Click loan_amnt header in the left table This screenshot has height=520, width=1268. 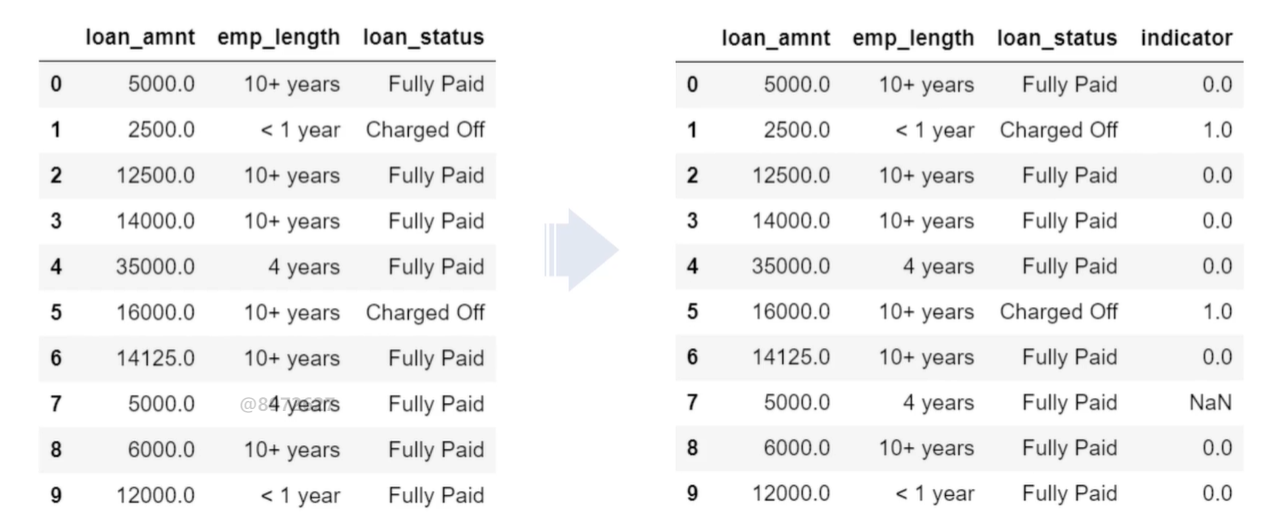coord(140,38)
